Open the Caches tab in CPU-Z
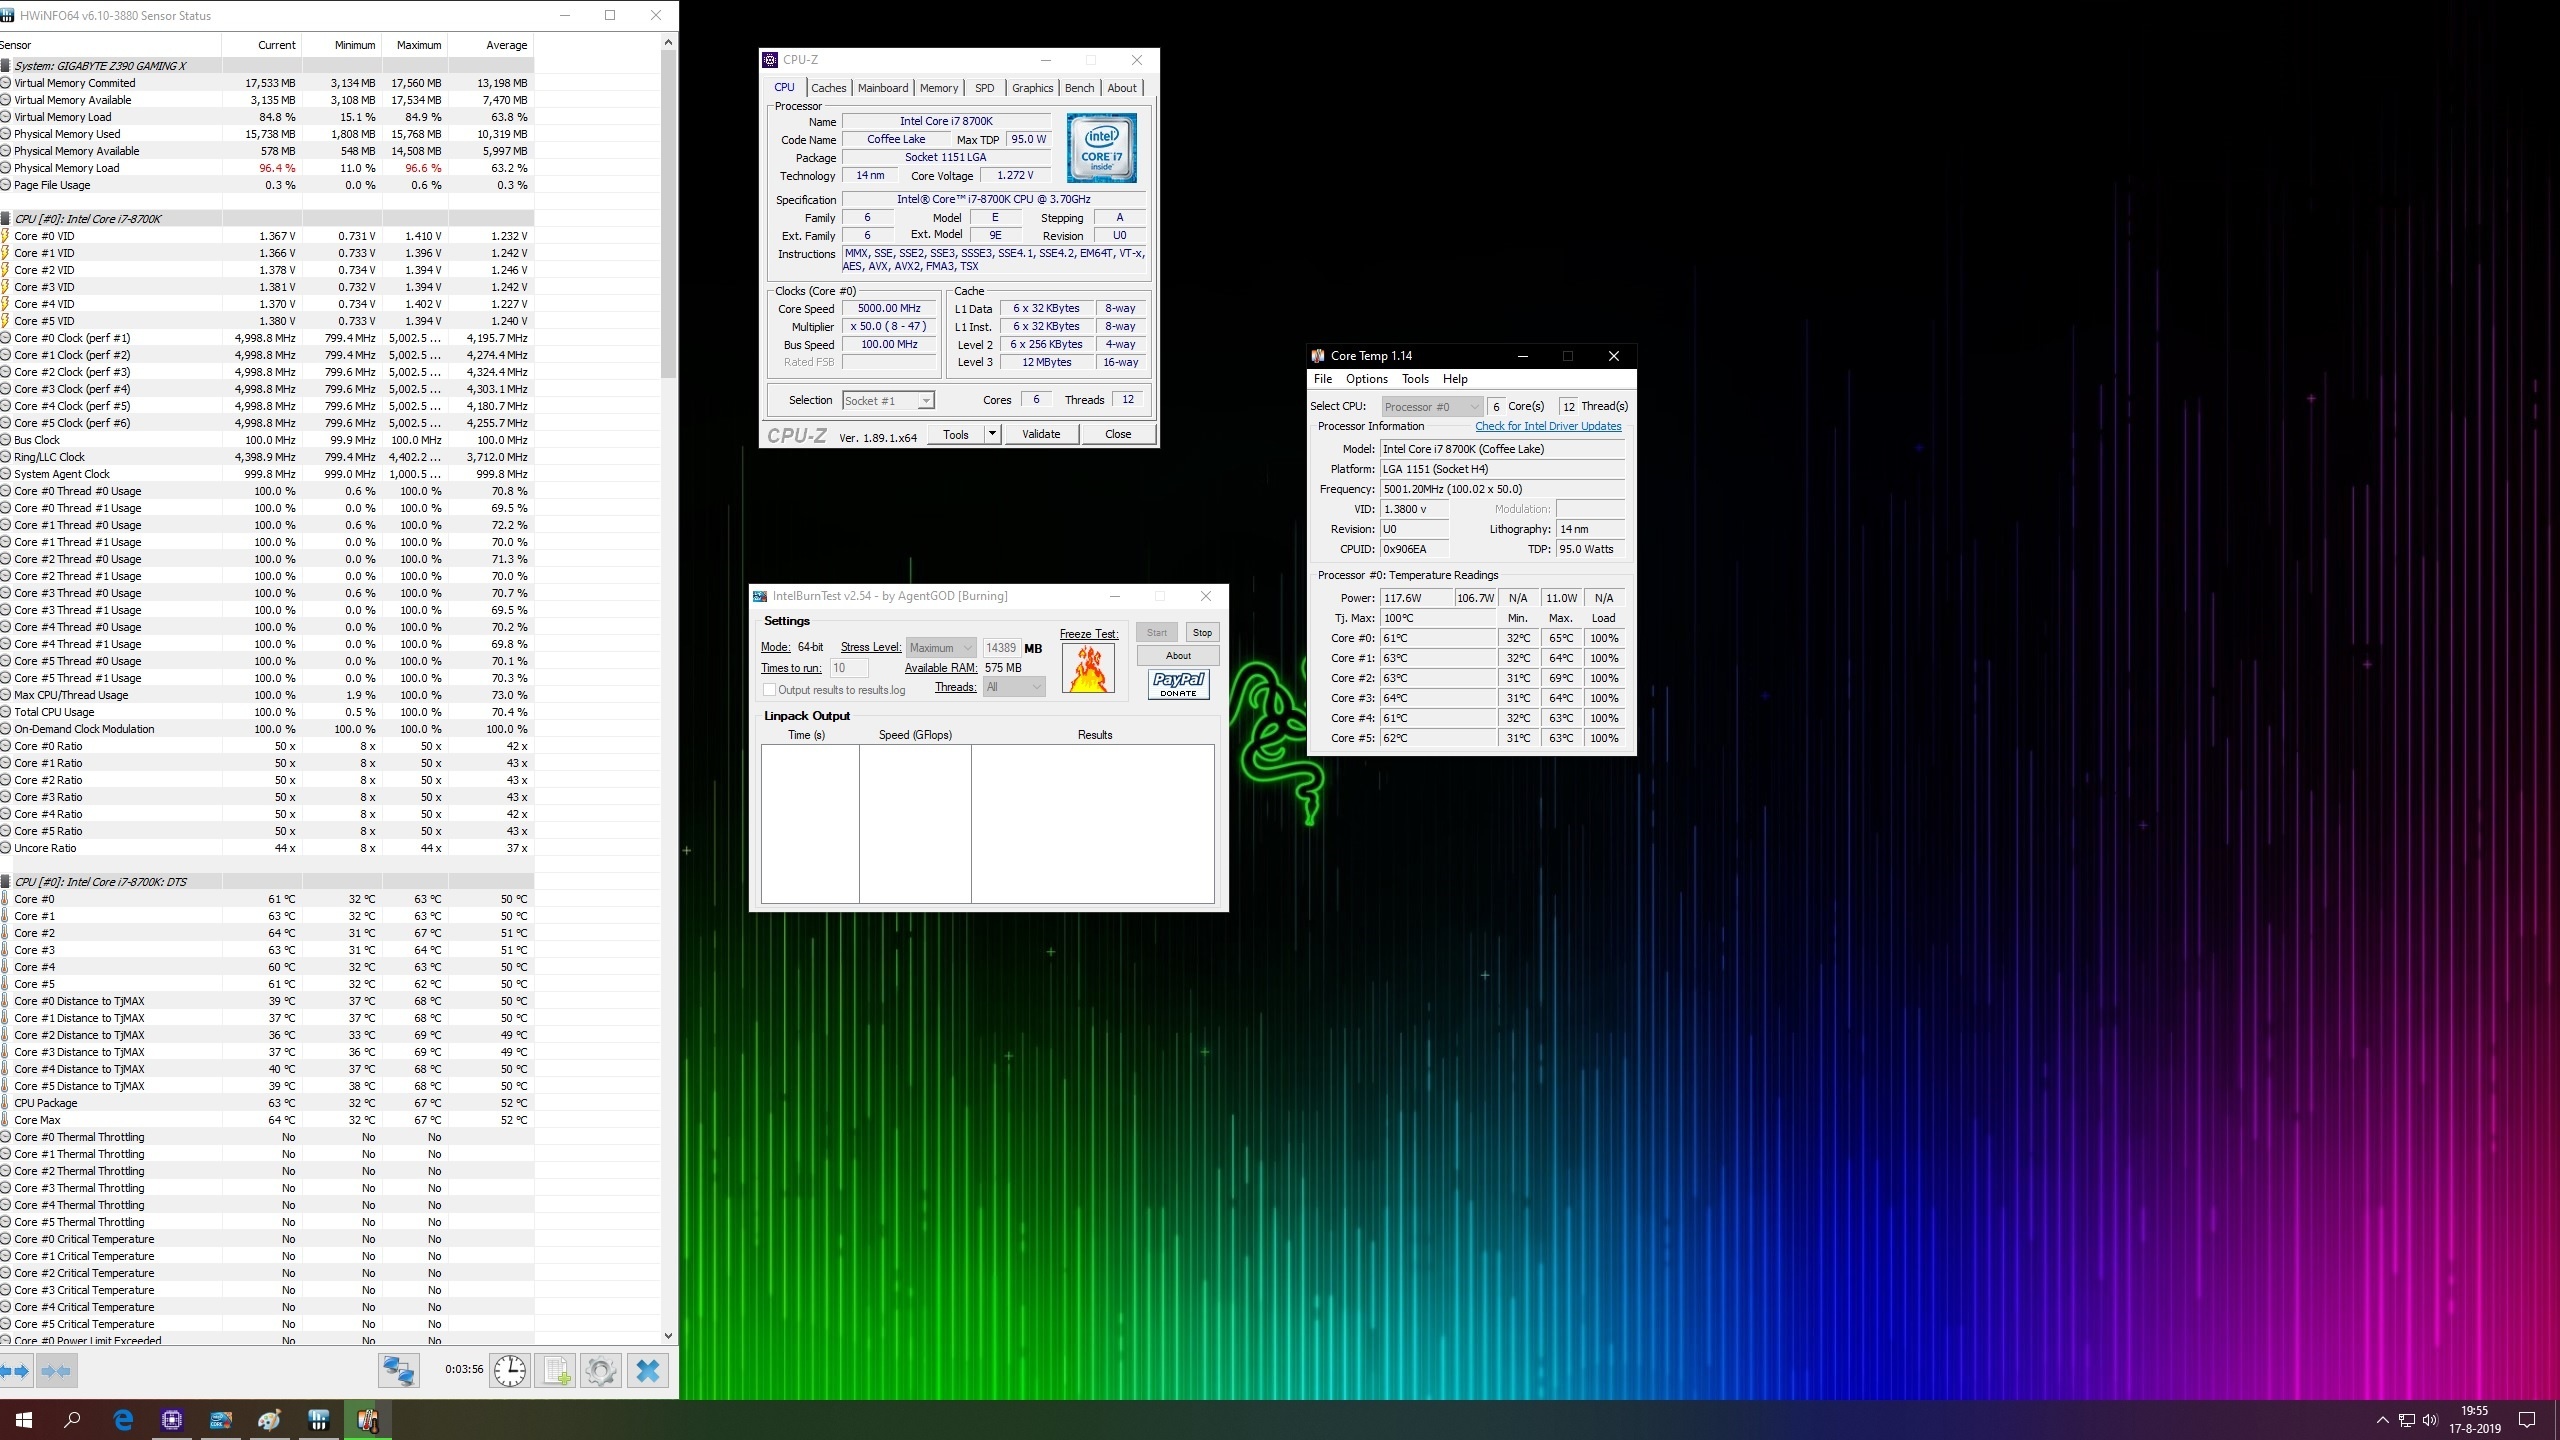This screenshot has width=2560, height=1440. click(x=828, y=88)
